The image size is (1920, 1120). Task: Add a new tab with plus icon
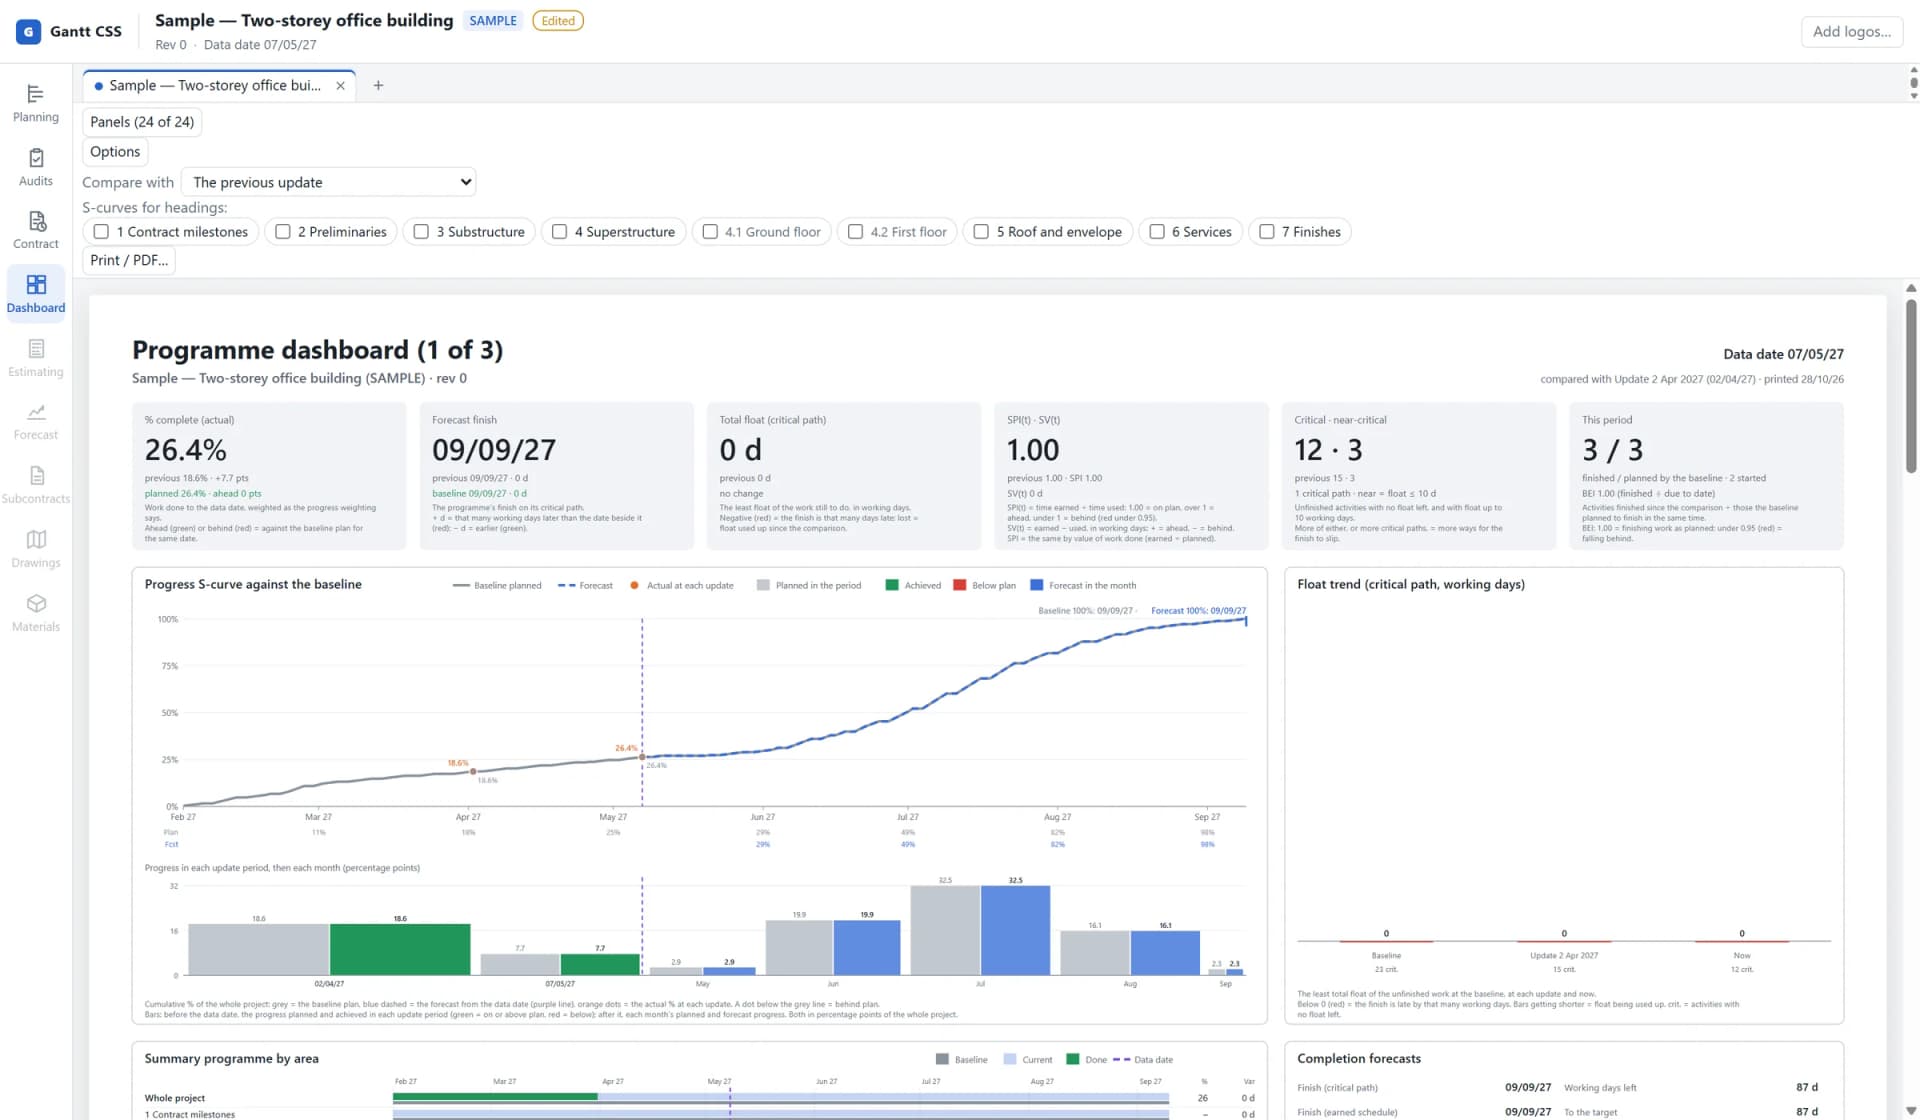pos(378,86)
